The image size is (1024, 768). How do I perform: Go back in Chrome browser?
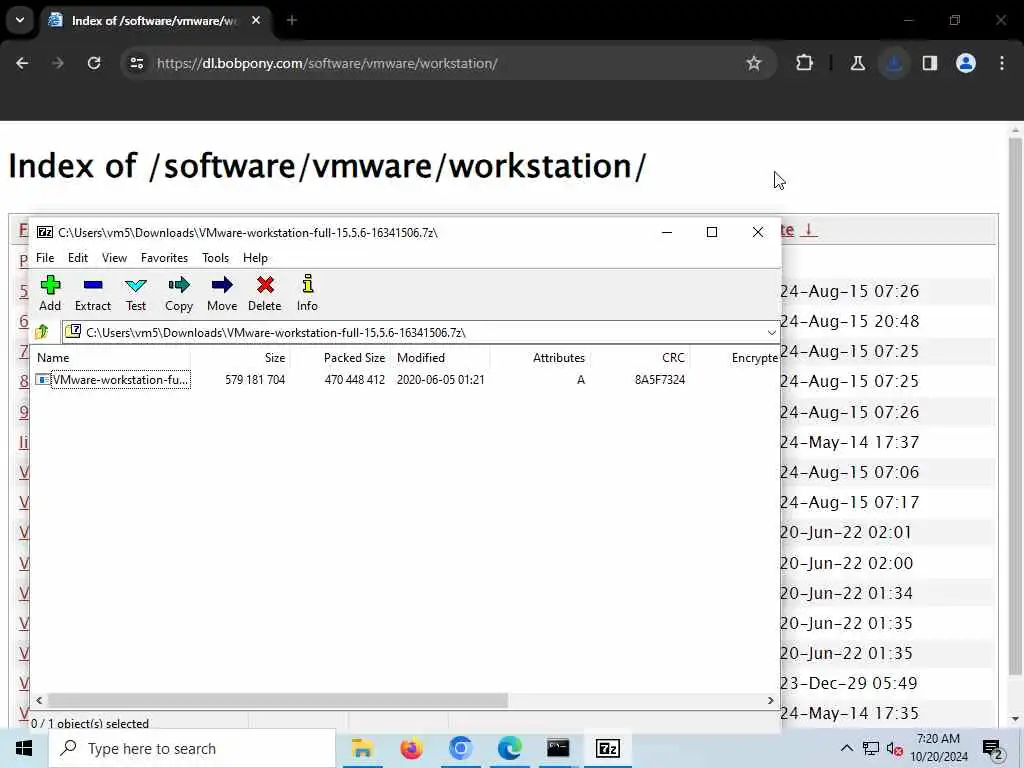[22, 63]
